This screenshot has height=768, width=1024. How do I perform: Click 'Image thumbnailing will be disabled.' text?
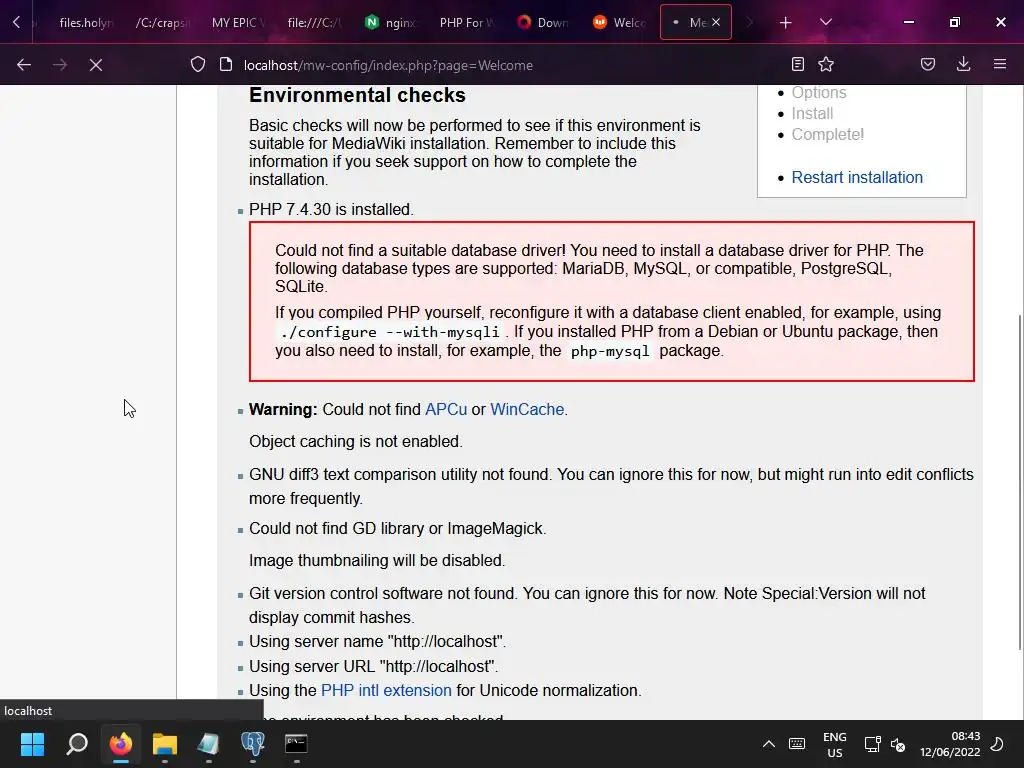point(377,560)
